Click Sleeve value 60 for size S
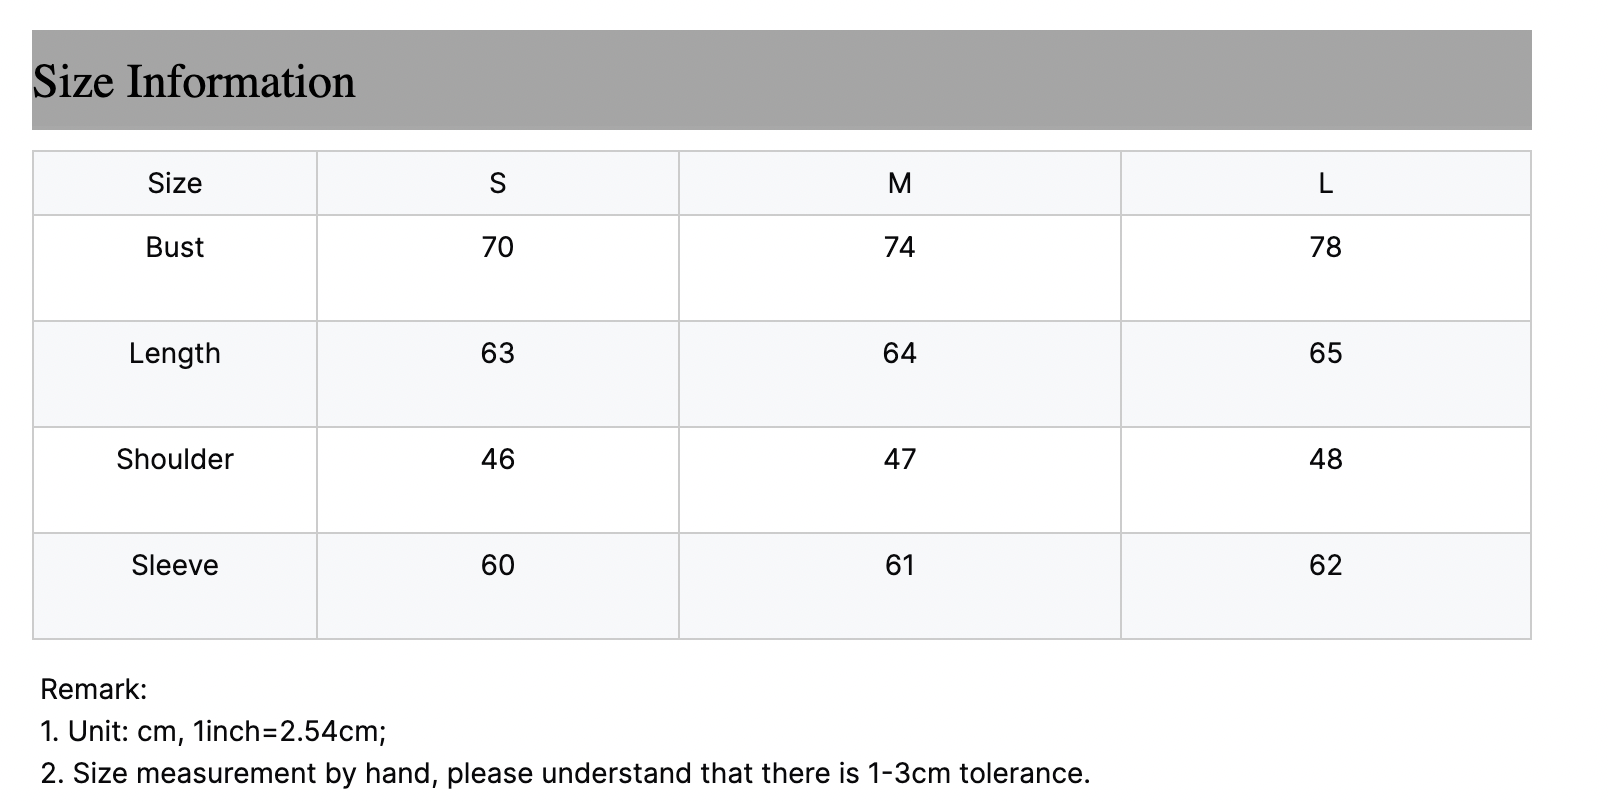 pos(498,565)
